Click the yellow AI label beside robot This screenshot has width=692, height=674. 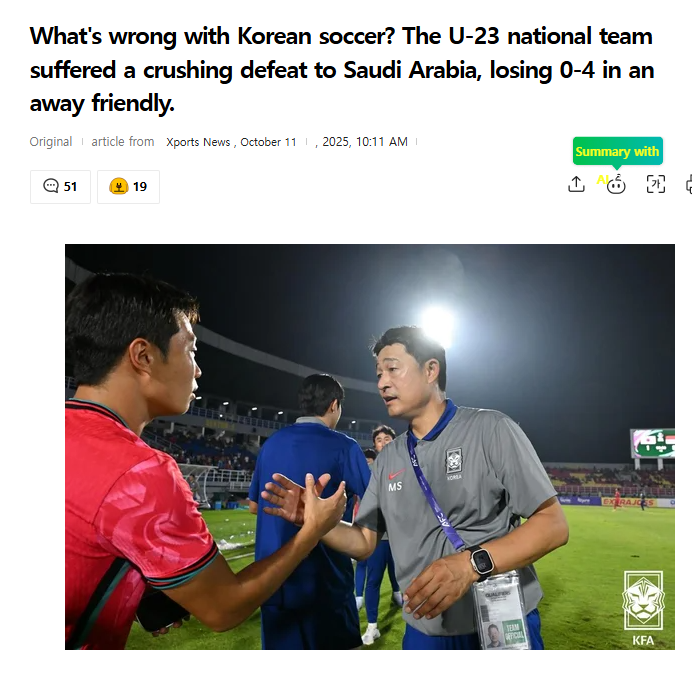pos(602,180)
